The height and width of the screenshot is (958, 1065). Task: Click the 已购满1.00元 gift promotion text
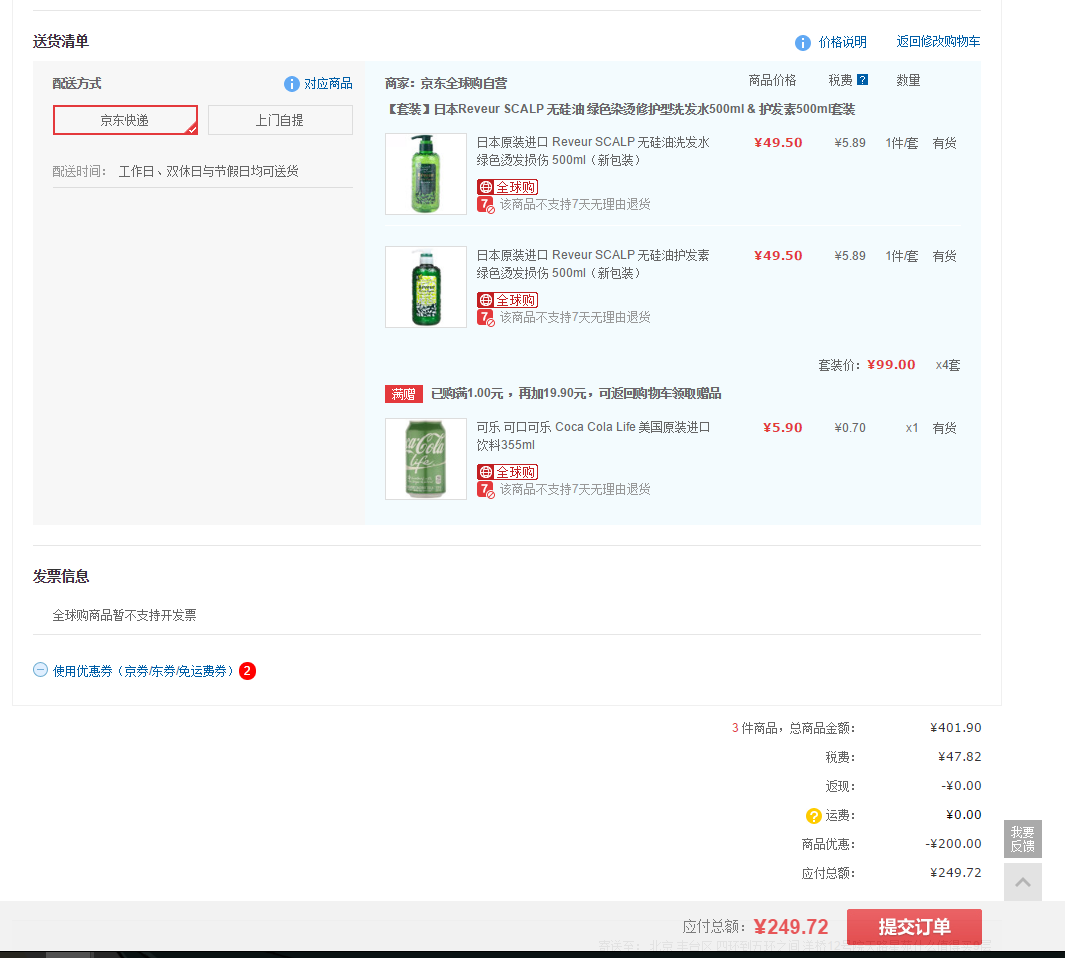pyautogui.click(x=576, y=393)
